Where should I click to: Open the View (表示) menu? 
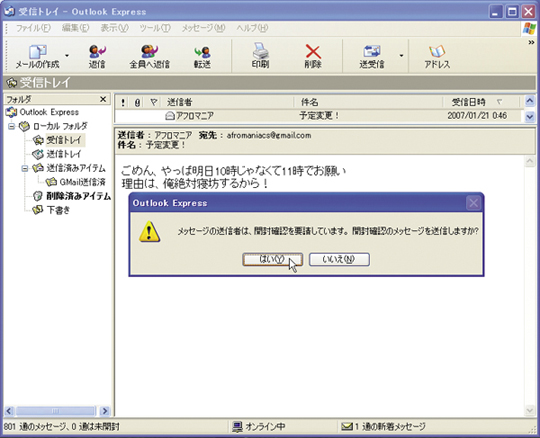tap(114, 28)
